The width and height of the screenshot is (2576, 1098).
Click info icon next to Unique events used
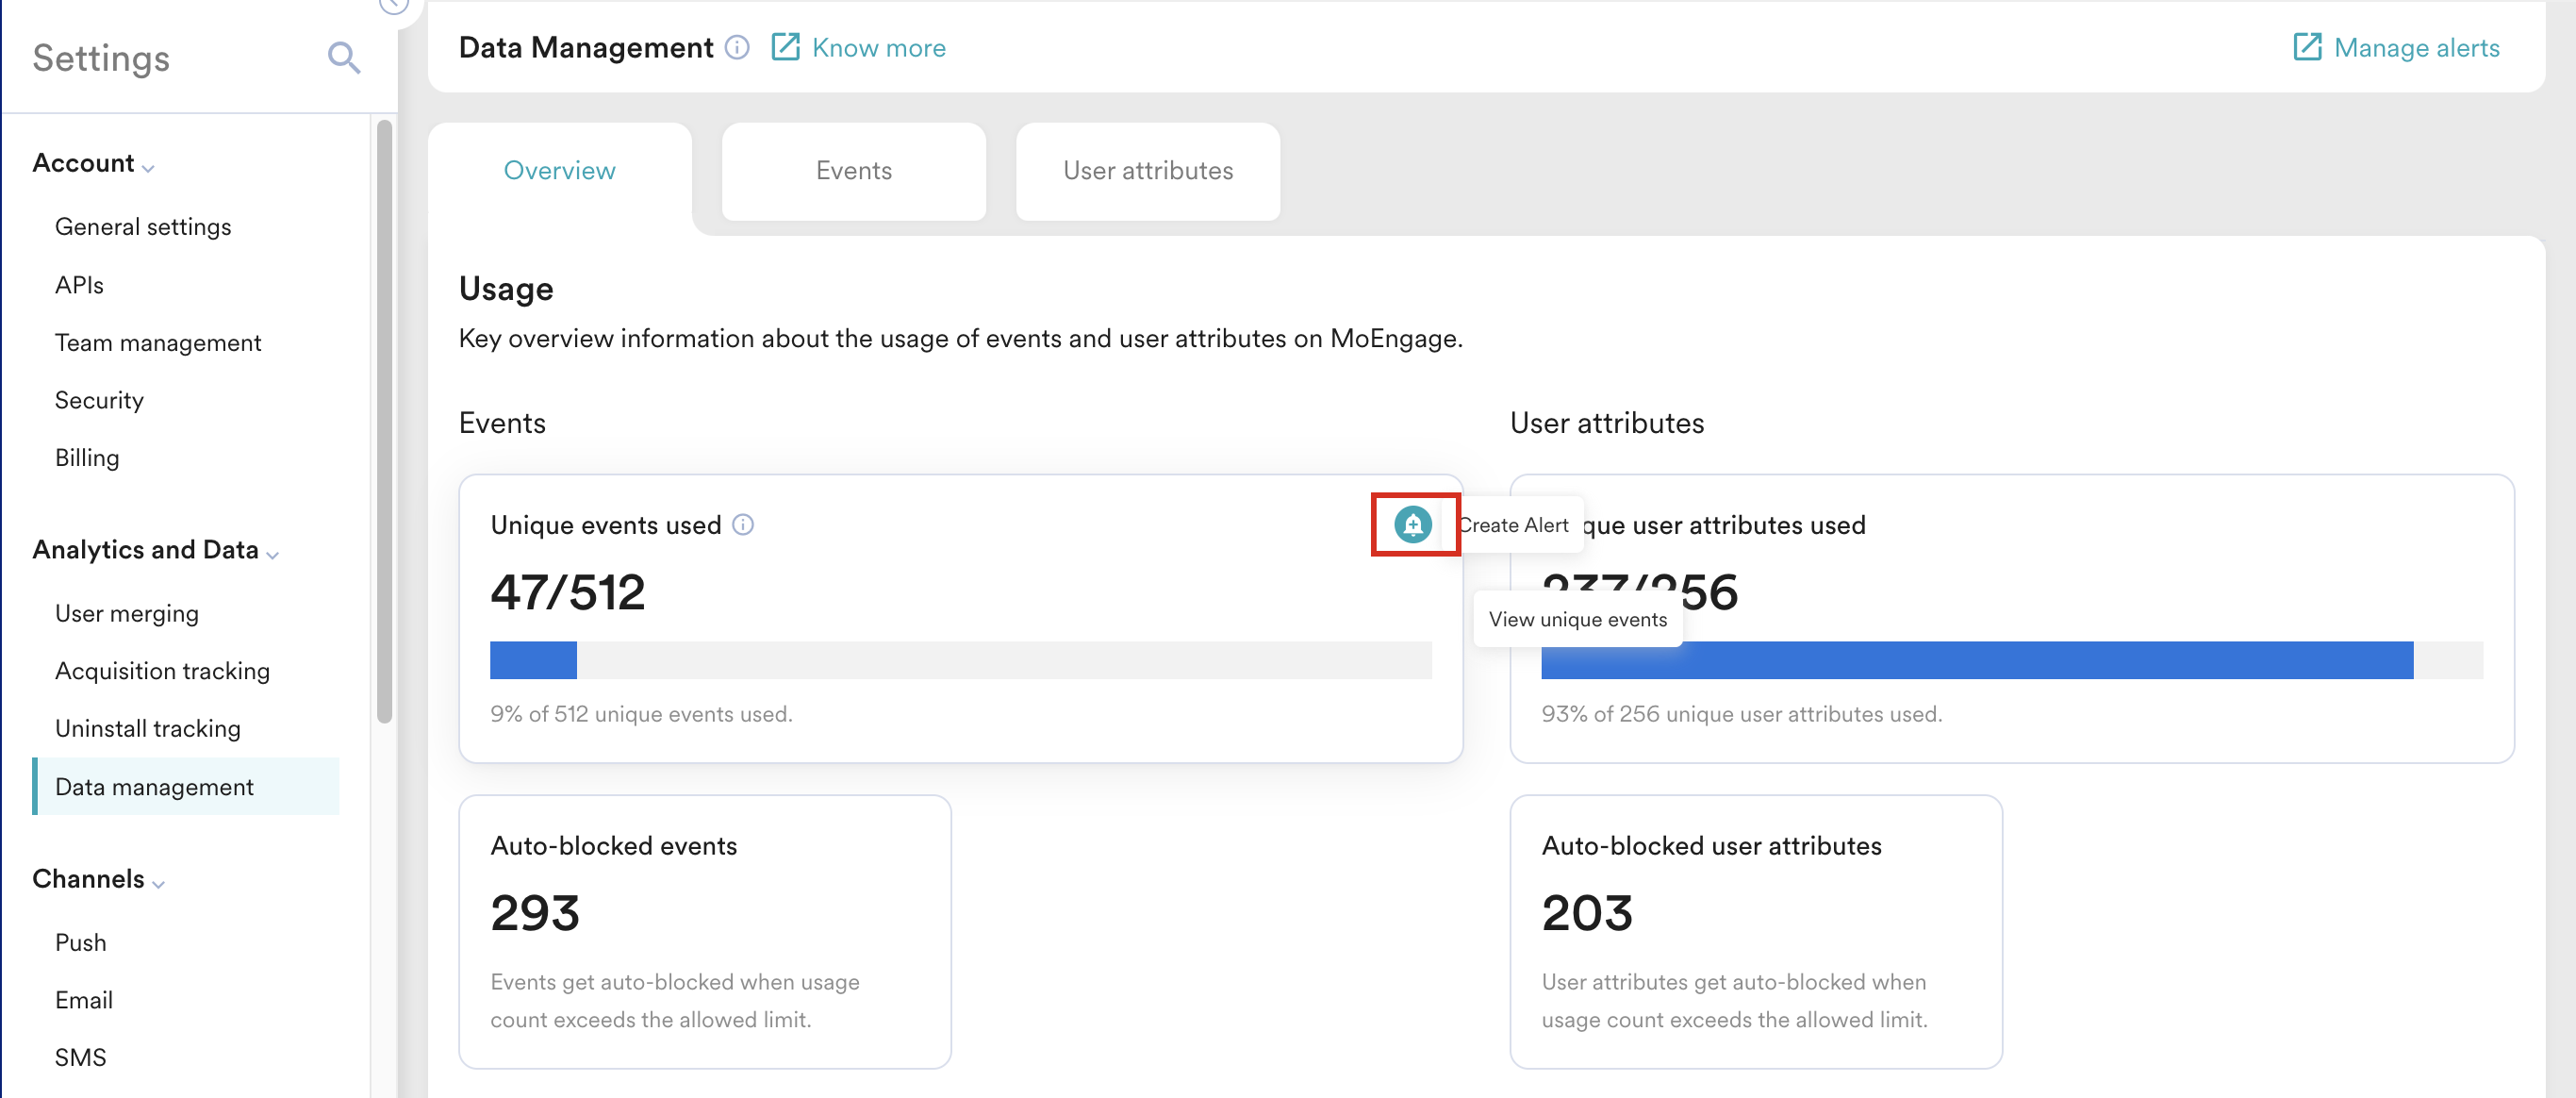[743, 524]
